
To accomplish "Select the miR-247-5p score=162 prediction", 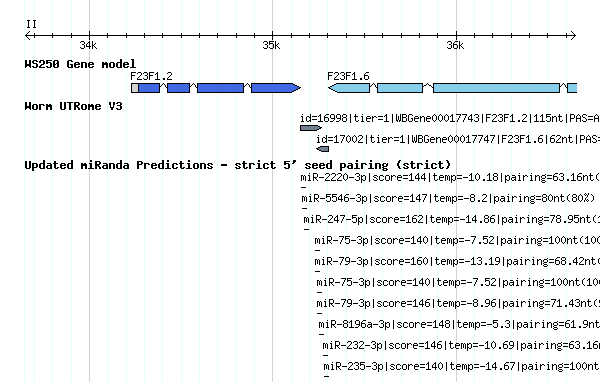I will click(452, 219).
